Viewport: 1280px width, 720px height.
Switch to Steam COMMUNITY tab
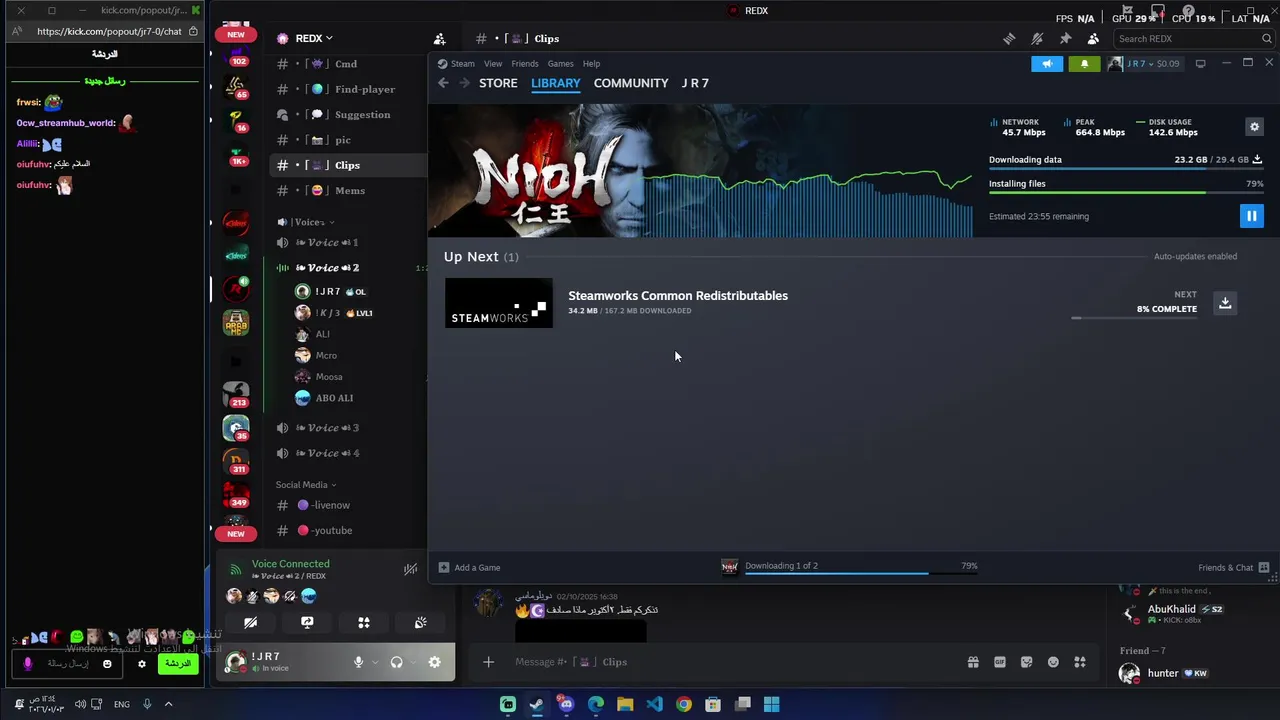pos(631,83)
